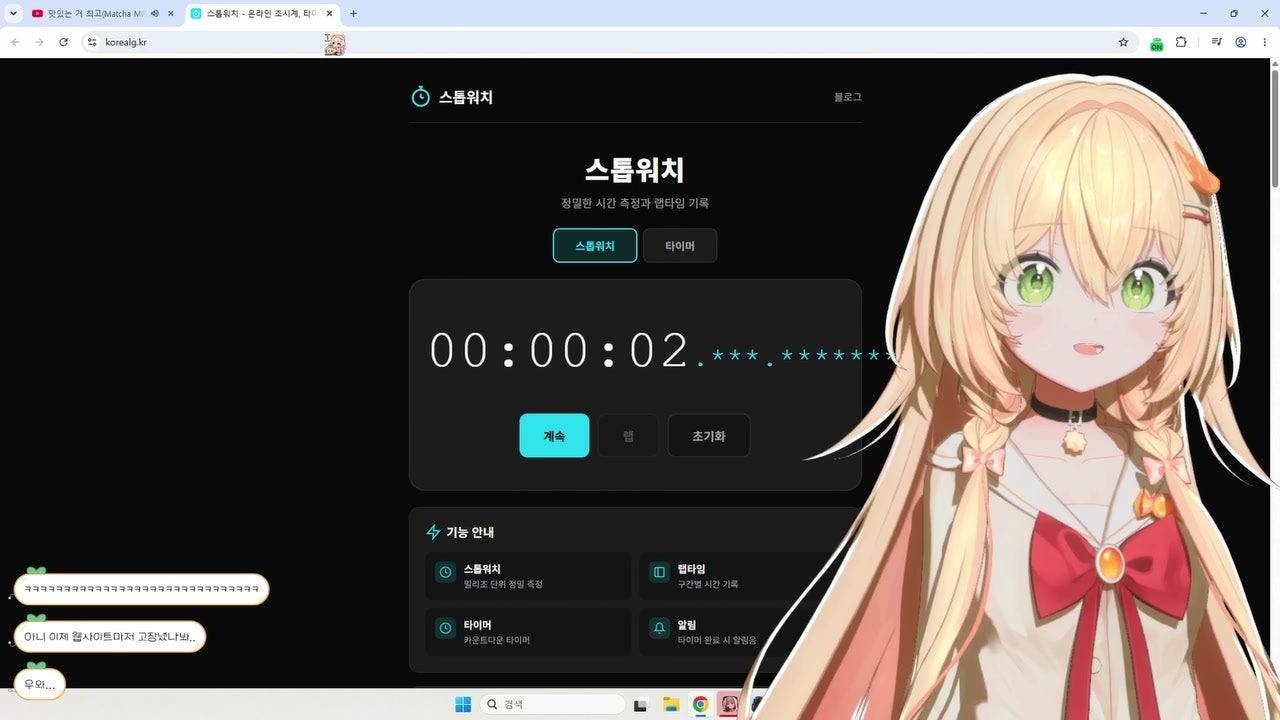The width and height of the screenshot is (1280, 720).
Task: Open the 블로그 link in the header
Action: (848, 97)
